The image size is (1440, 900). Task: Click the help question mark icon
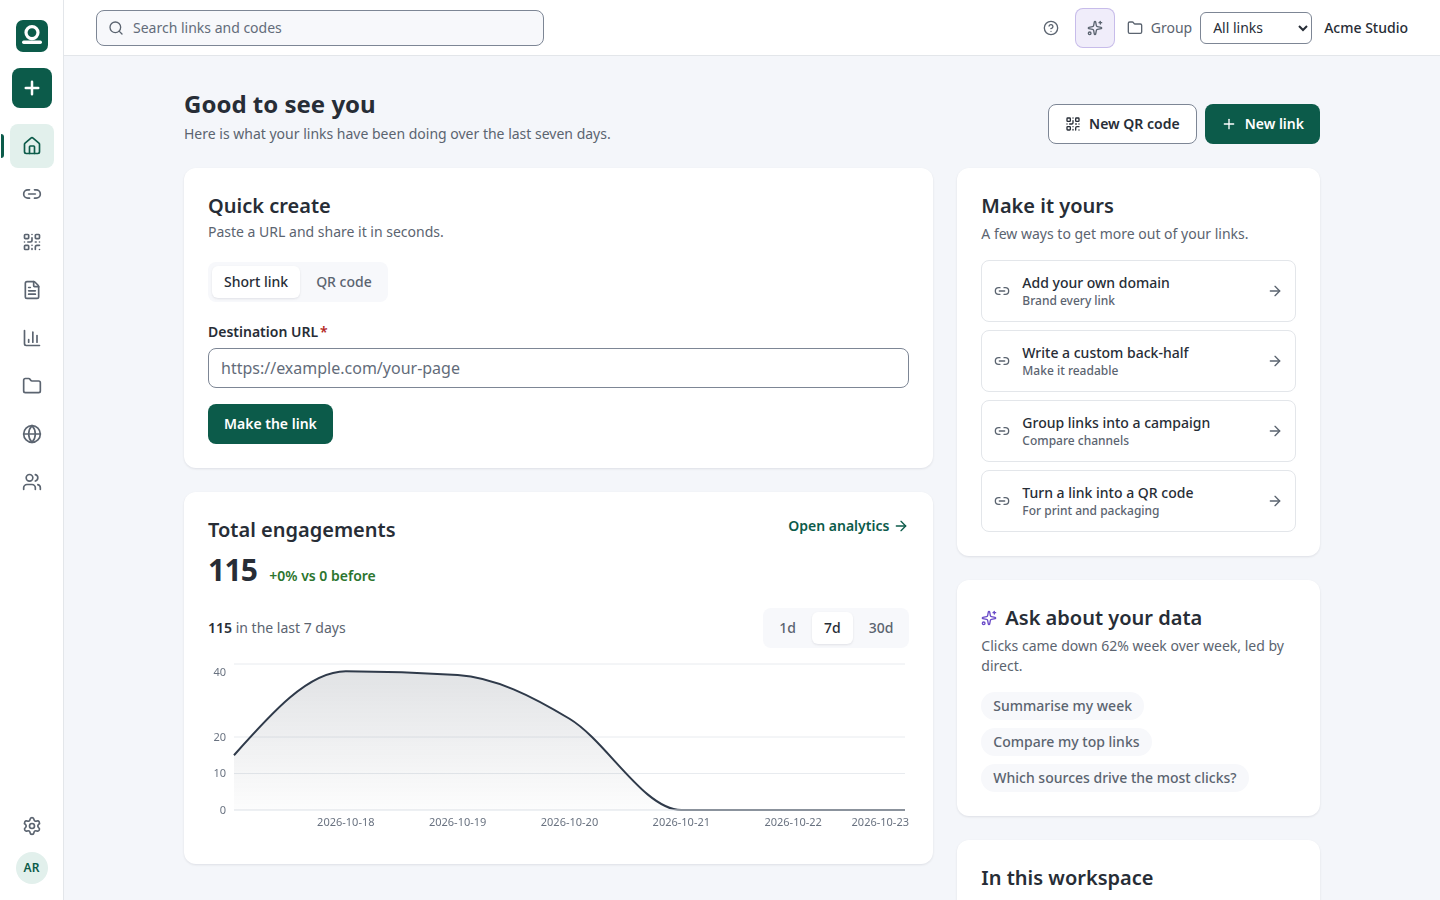coord(1051,28)
